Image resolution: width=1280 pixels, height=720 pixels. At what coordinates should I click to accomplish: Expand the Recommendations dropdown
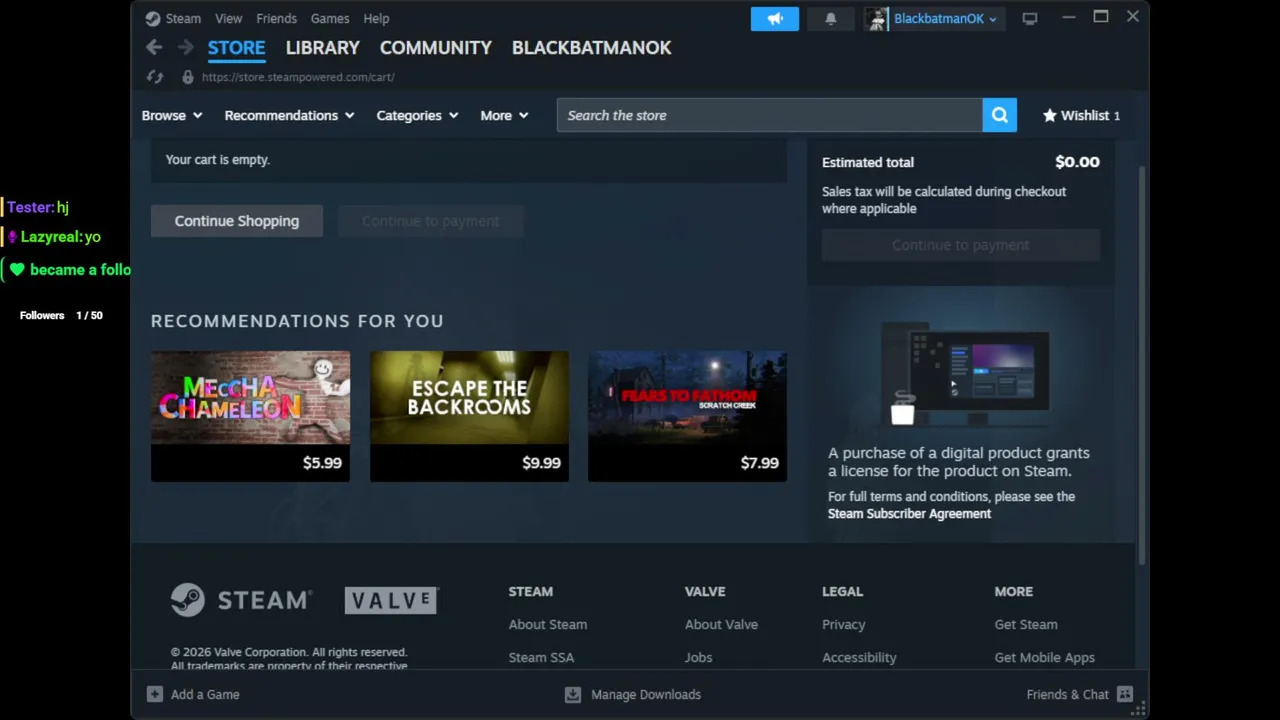coord(290,115)
